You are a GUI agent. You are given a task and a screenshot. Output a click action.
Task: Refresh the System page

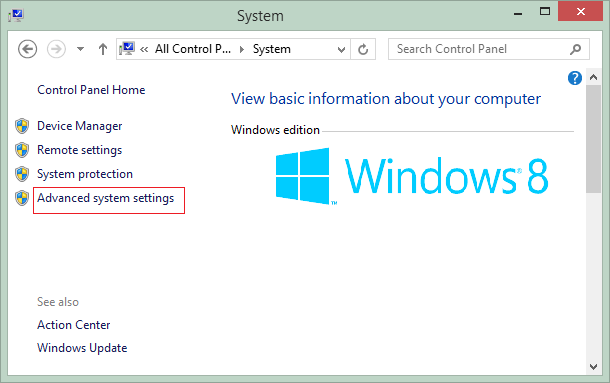click(x=363, y=49)
